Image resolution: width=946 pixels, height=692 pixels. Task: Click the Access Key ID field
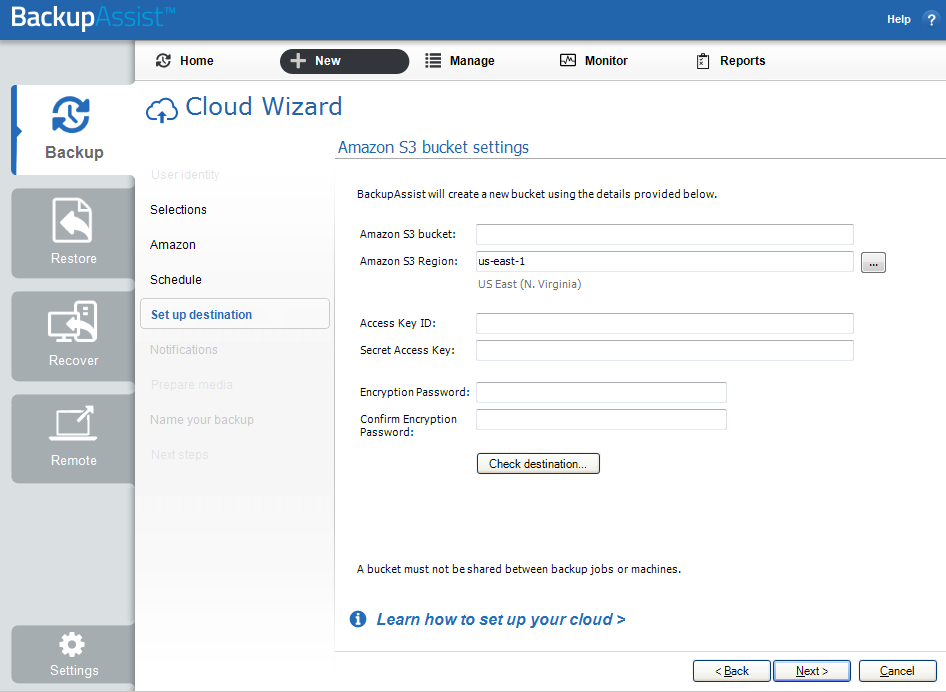(x=664, y=323)
